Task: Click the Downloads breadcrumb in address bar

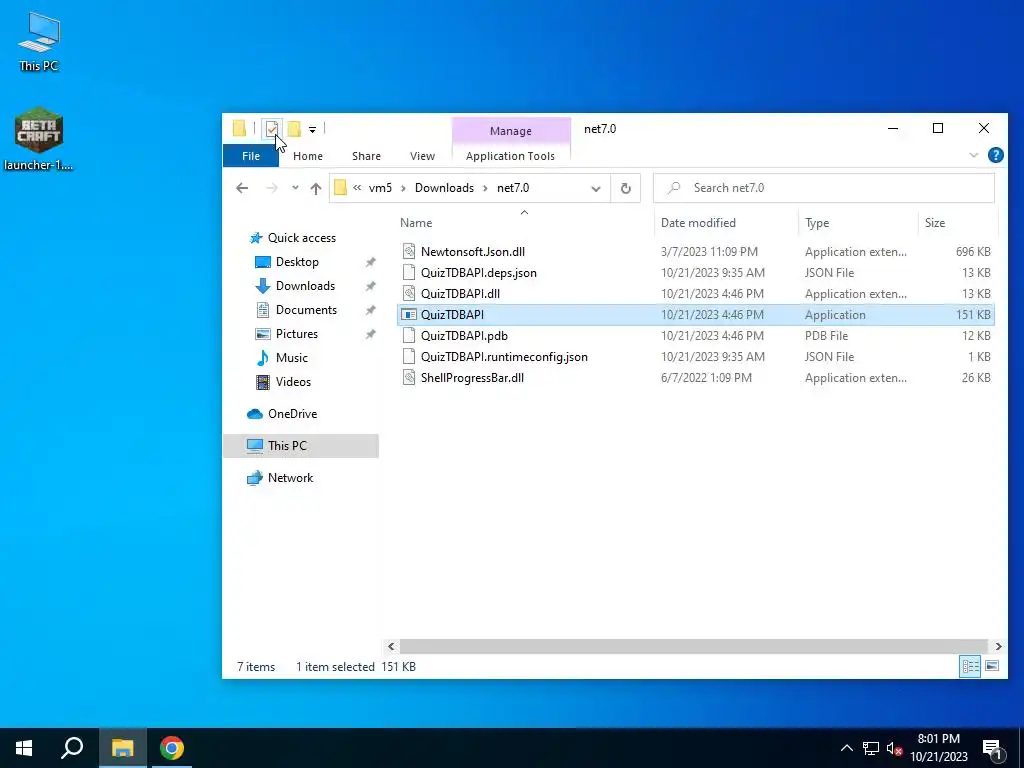Action: (444, 188)
